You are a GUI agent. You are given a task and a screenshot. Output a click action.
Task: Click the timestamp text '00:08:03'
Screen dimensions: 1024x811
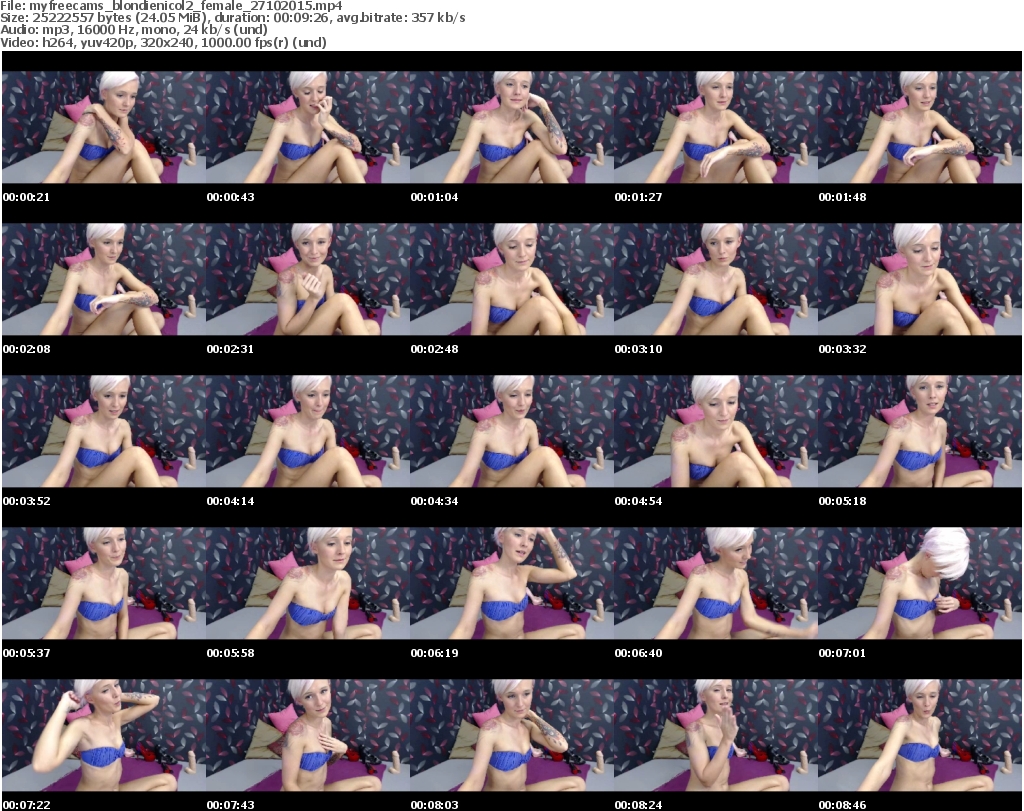(x=434, y=805)
